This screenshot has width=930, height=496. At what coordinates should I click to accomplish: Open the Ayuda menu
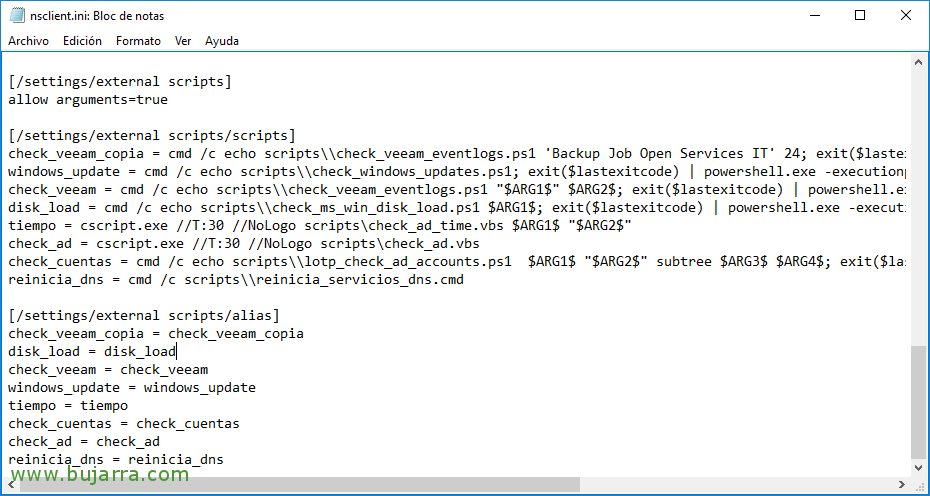pos(222,41)
